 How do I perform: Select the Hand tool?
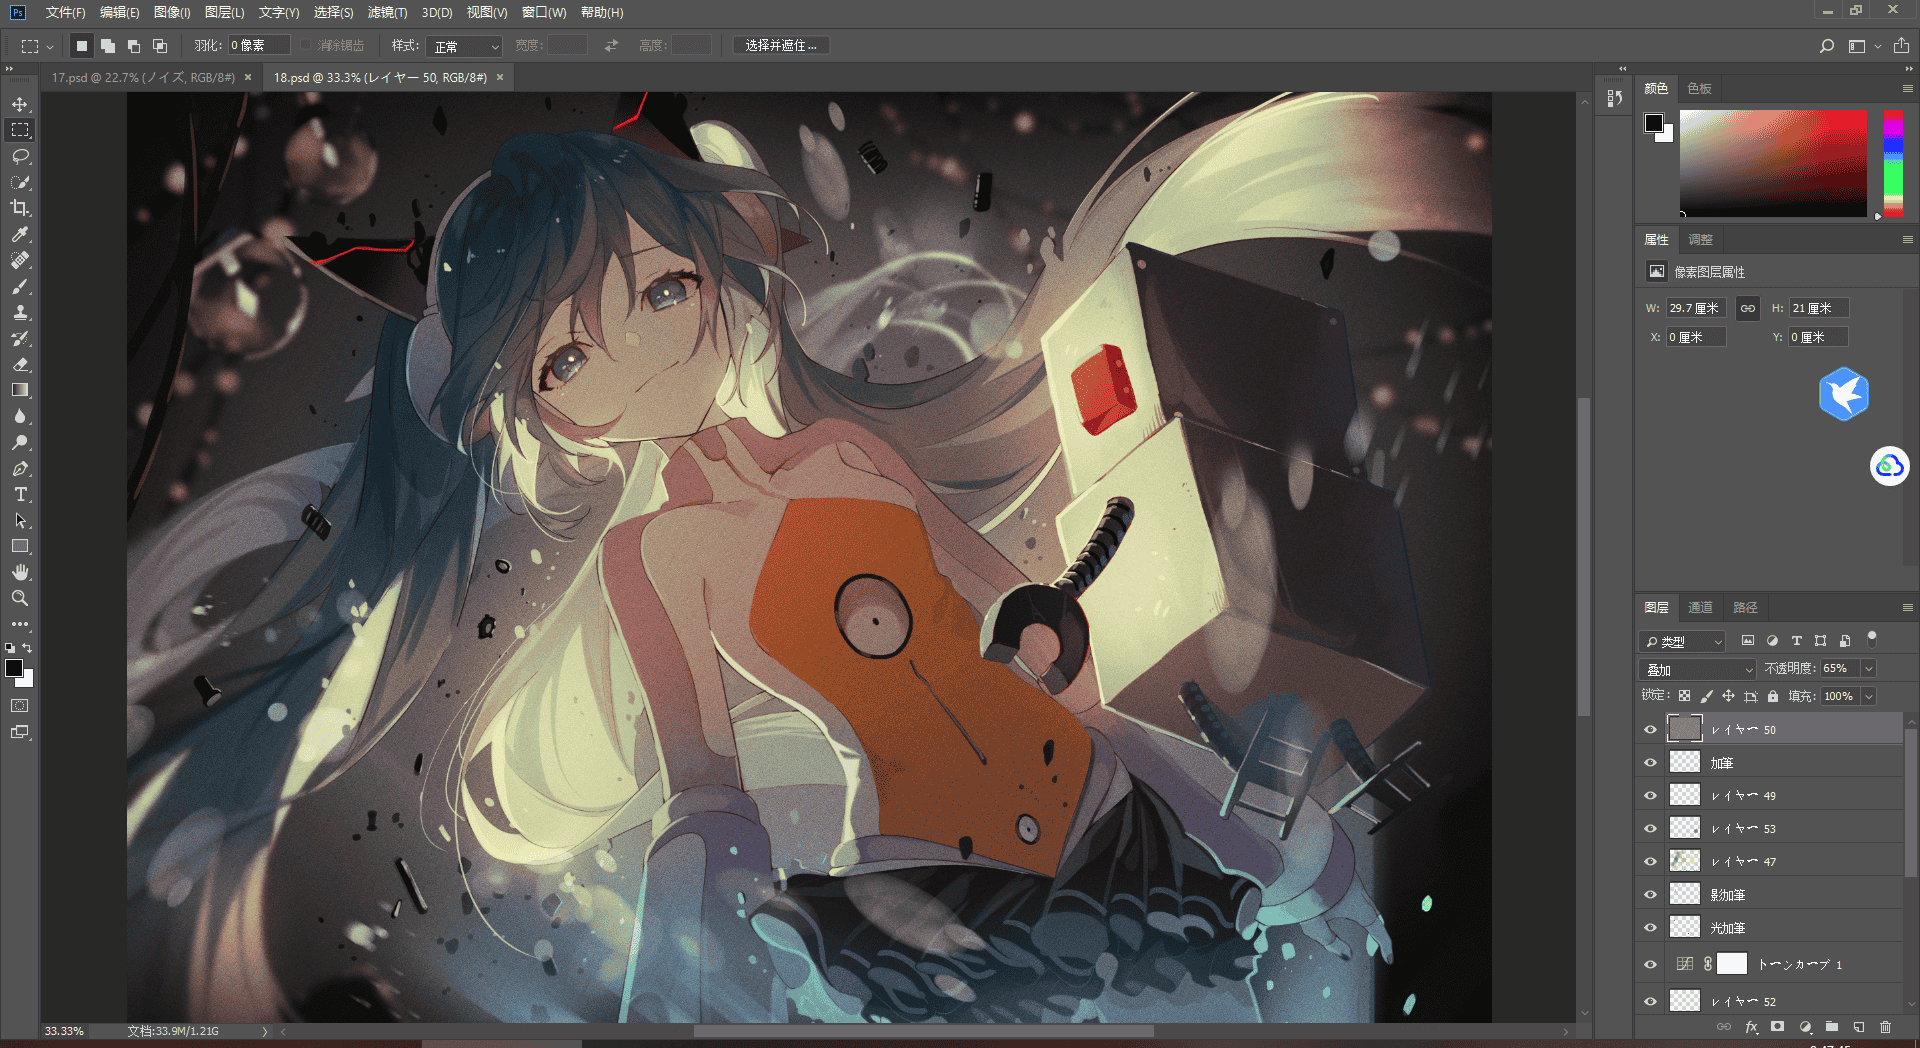(x=20, y=572)
